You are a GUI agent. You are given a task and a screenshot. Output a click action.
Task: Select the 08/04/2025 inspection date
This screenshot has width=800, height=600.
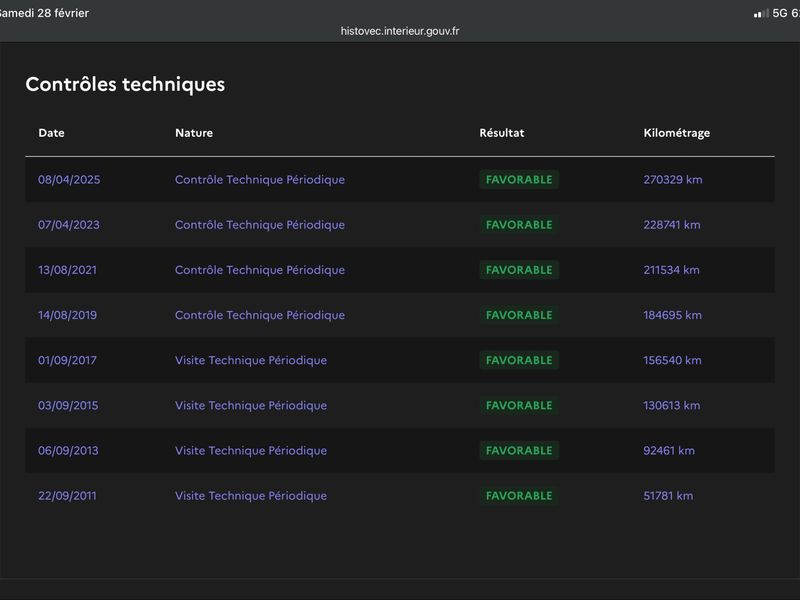point(69,180)
